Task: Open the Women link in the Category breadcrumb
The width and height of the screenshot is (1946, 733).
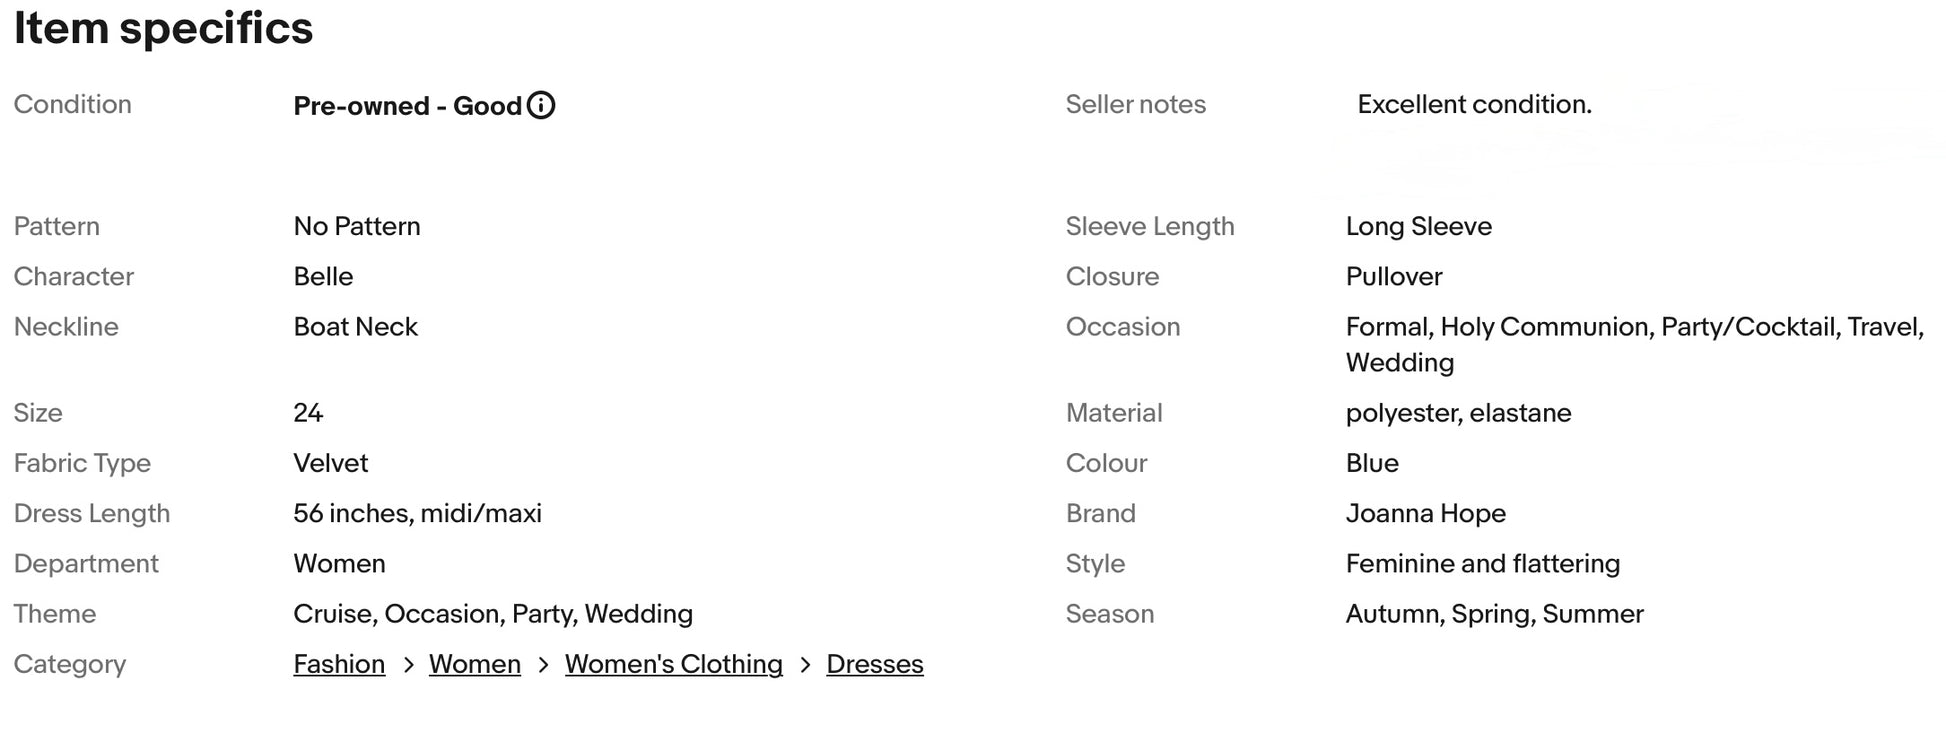Action: pos(475,664)
